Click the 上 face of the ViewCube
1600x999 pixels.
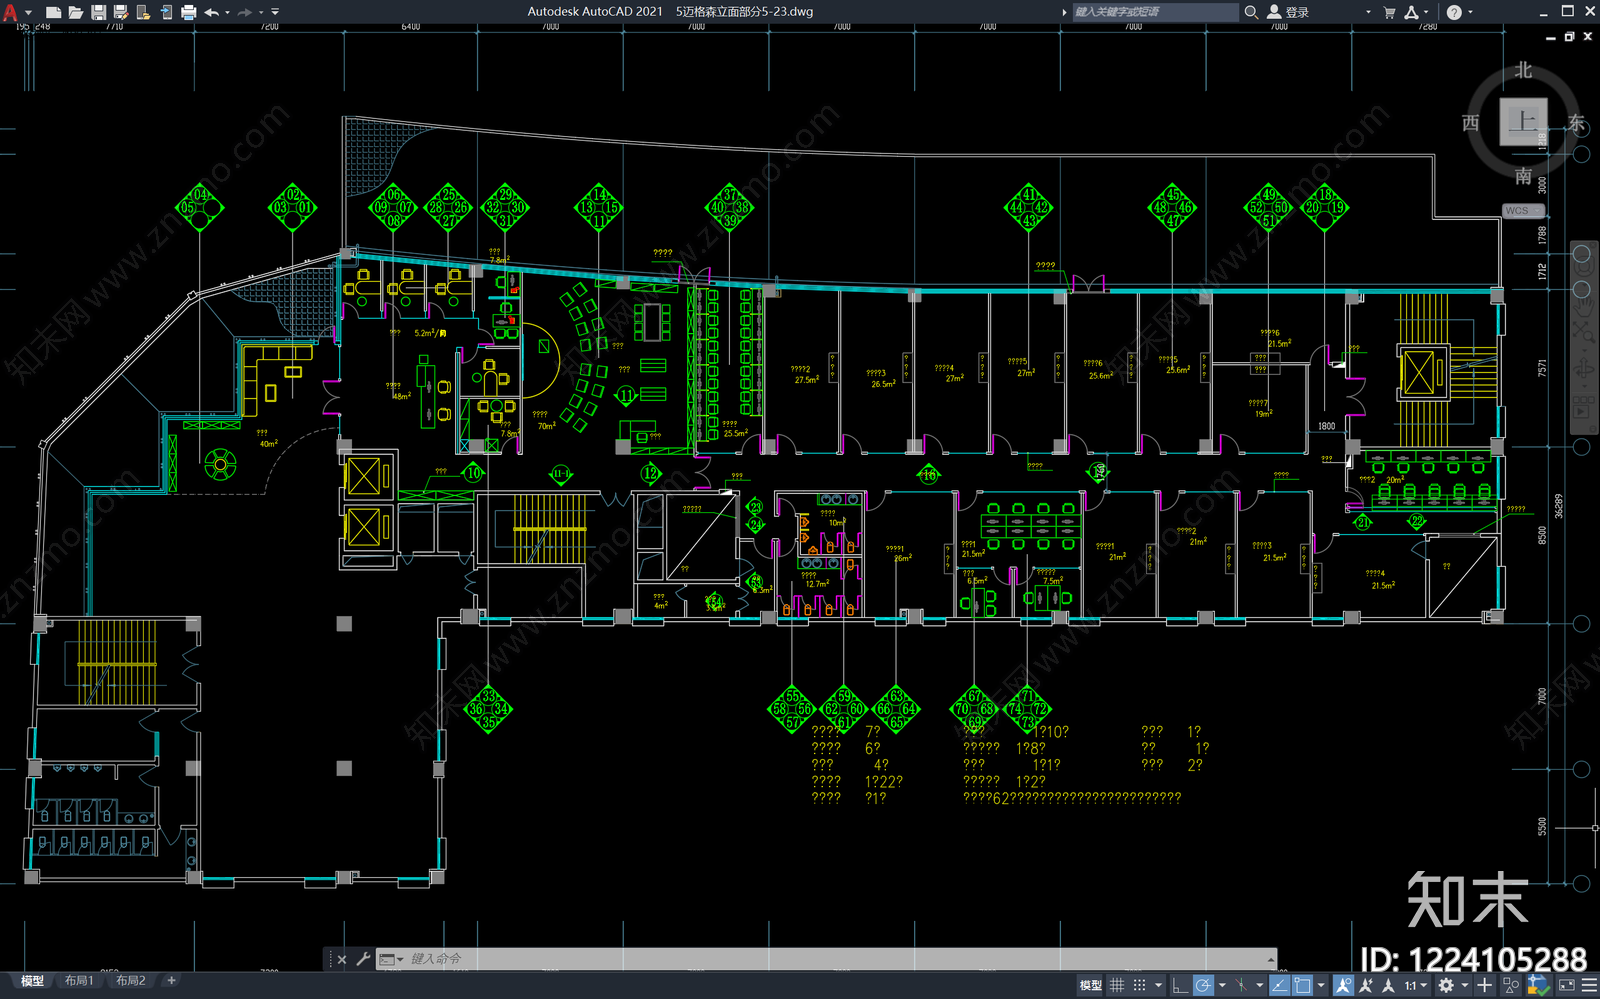[1523, 122]
